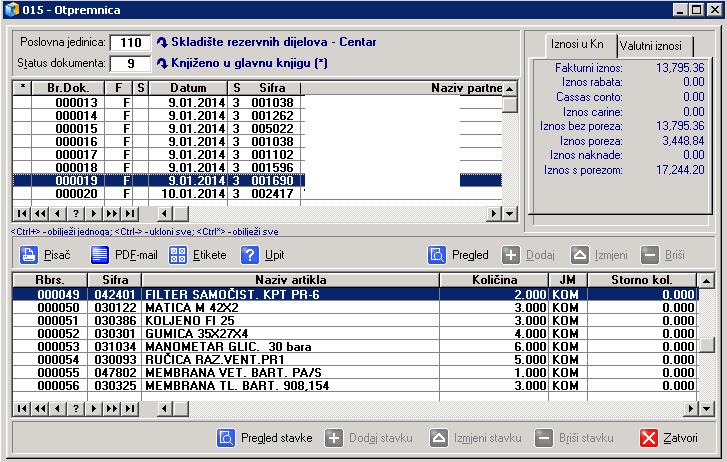Click documents list horizontal scroll right arrow
The width and height of the screenshot is (727, 462).
[494, 213]
